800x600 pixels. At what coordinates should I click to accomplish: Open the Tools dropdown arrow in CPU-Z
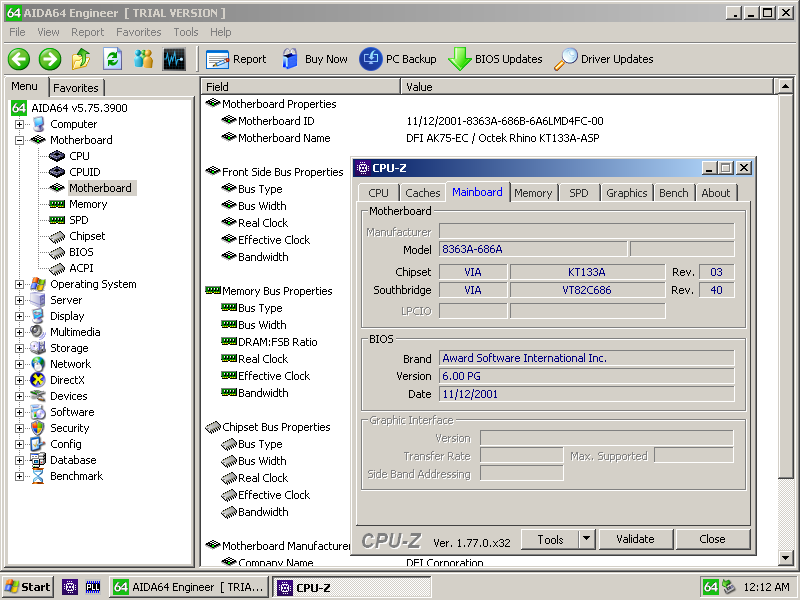point(587,539)
